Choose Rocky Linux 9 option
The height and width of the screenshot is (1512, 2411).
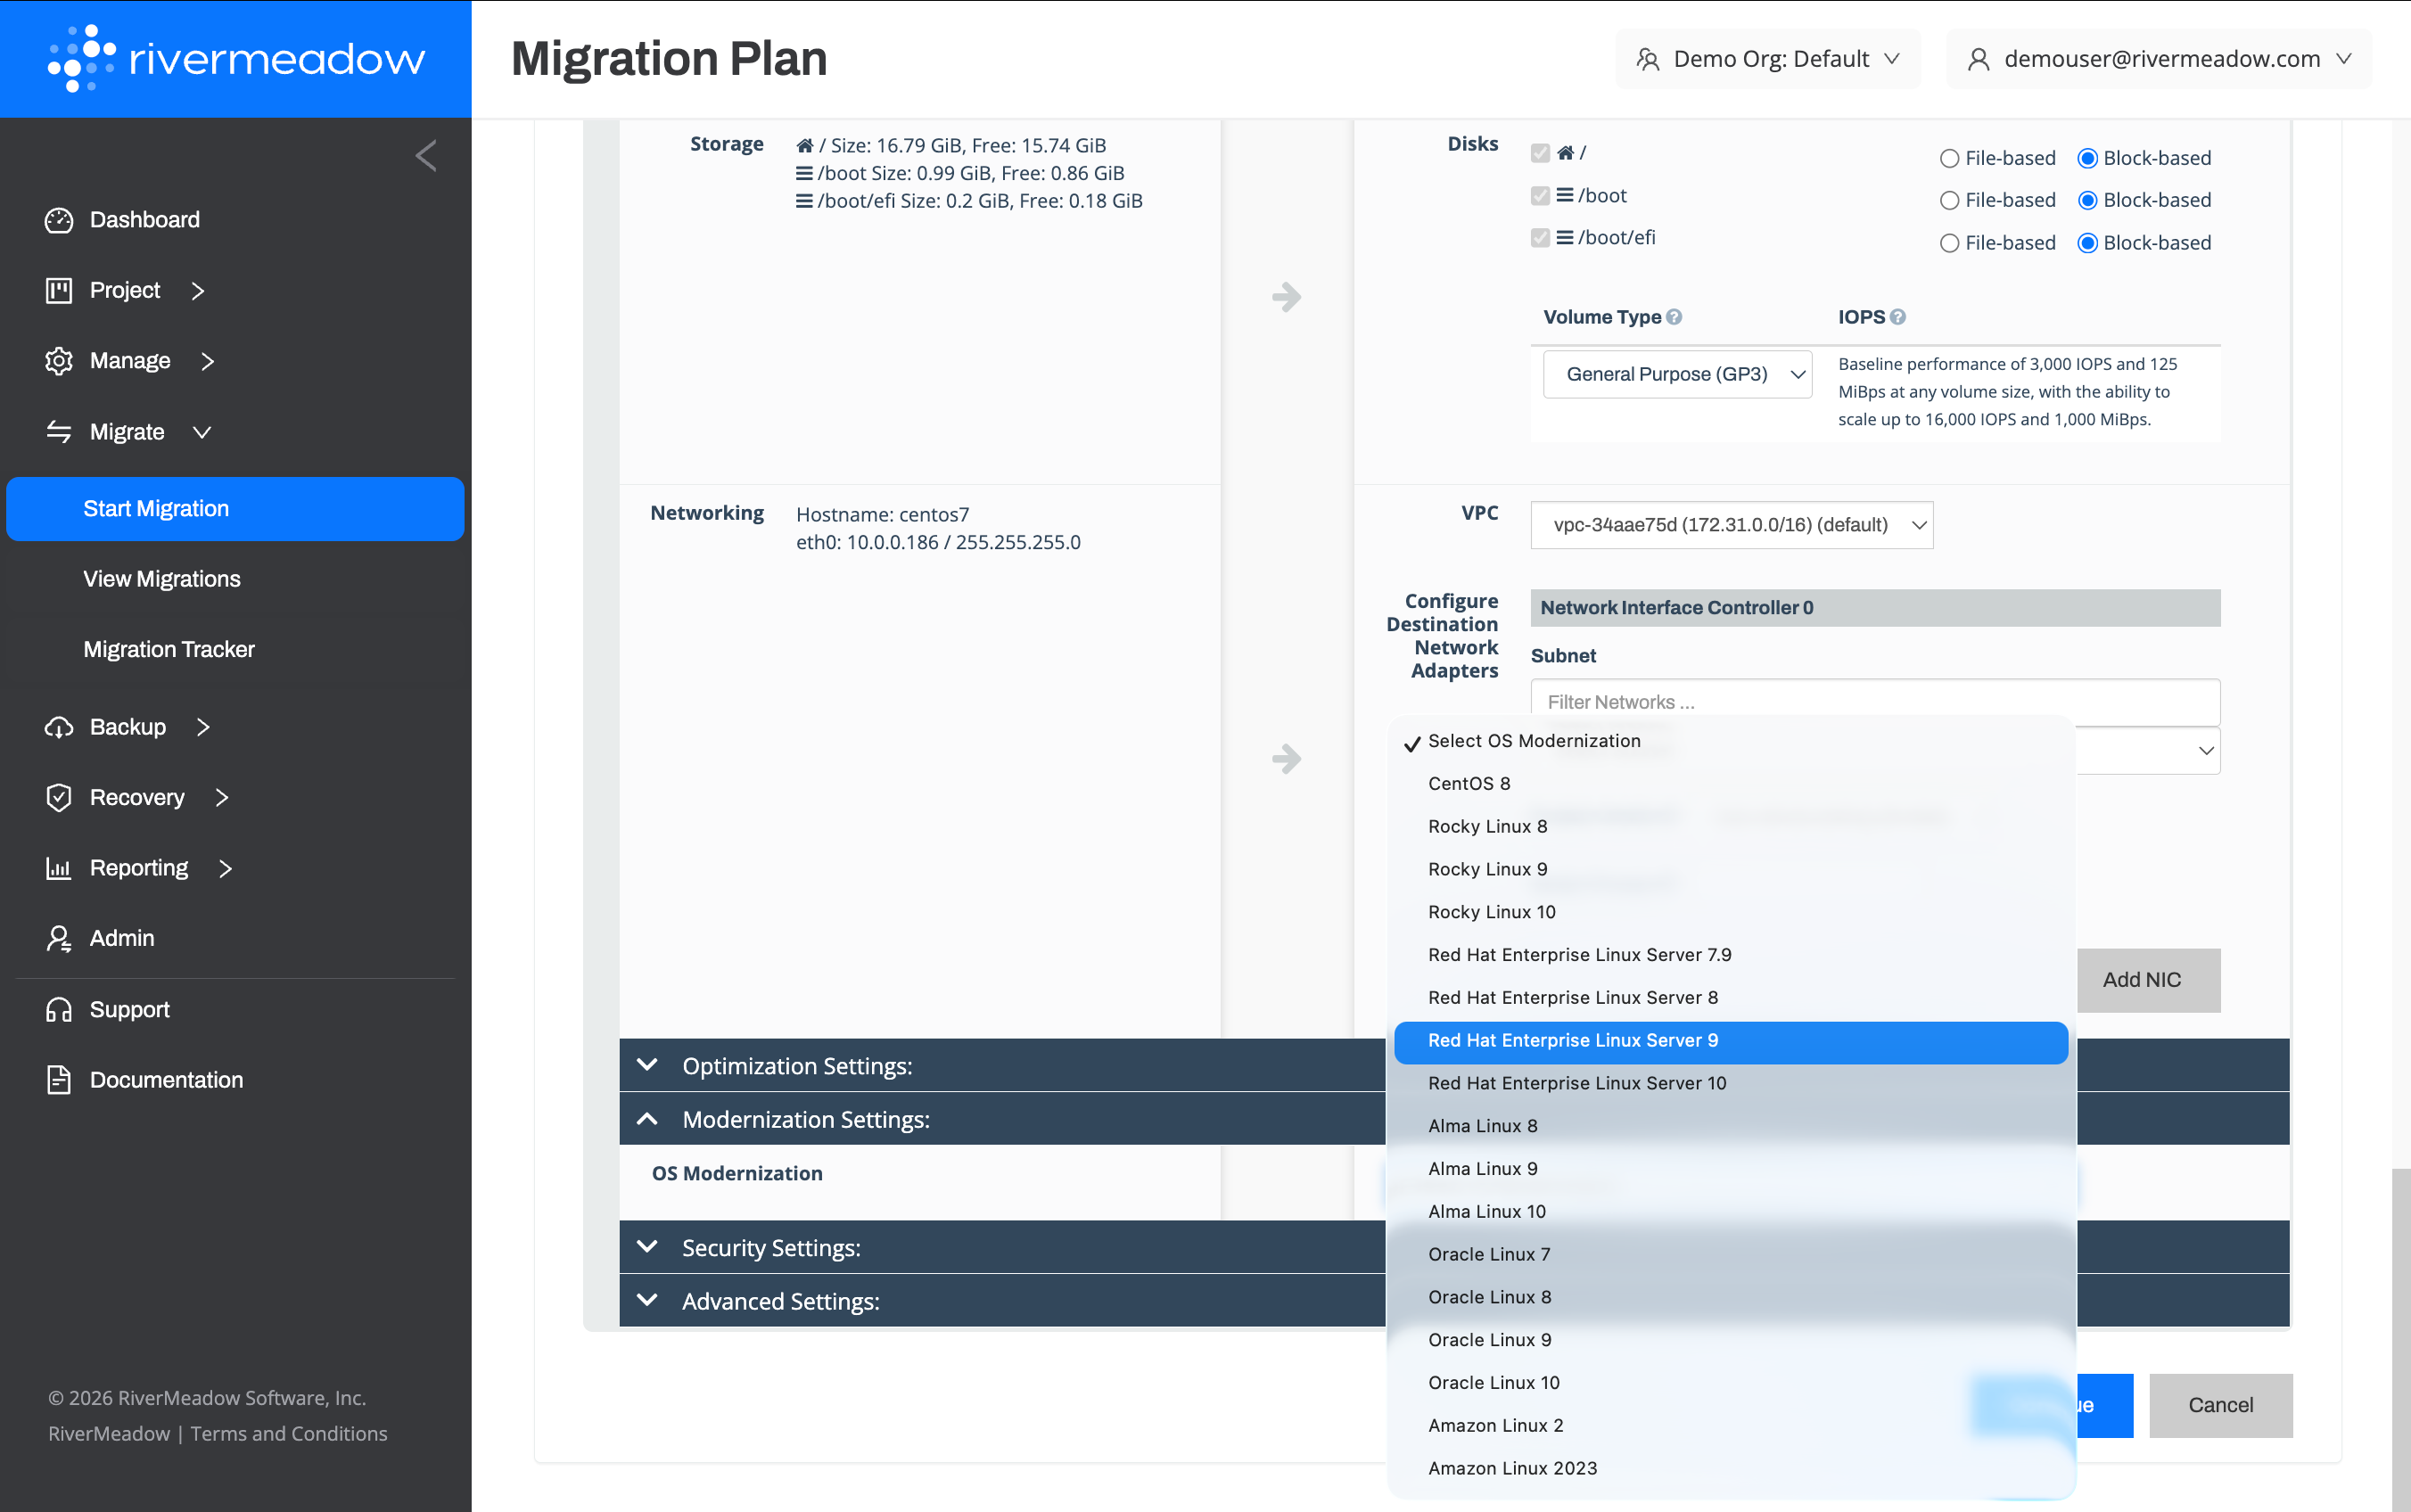click(1487, 869)
